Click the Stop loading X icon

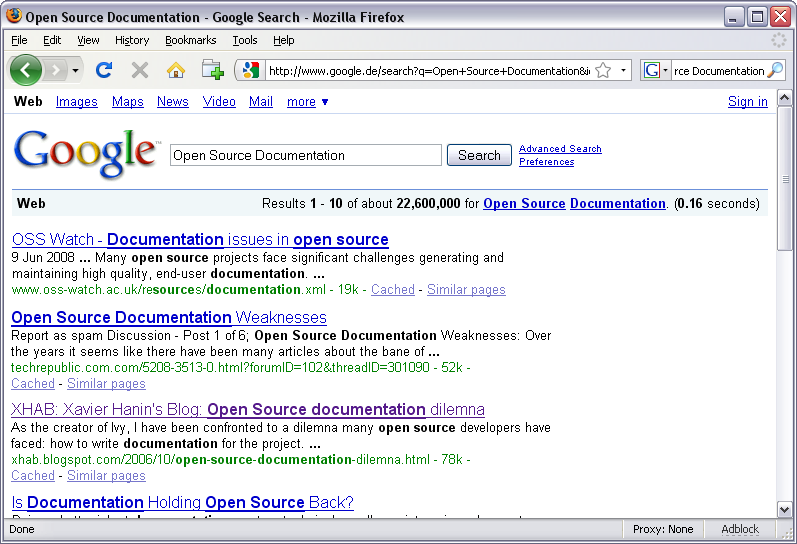click(x=140, y=70)
